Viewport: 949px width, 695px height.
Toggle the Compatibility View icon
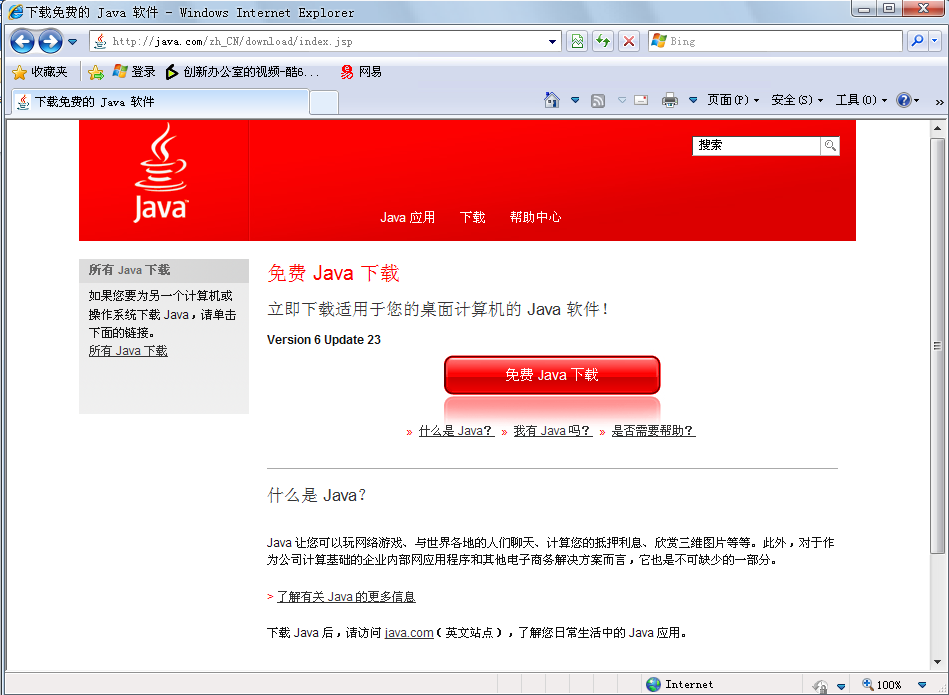tap(577, 41)
